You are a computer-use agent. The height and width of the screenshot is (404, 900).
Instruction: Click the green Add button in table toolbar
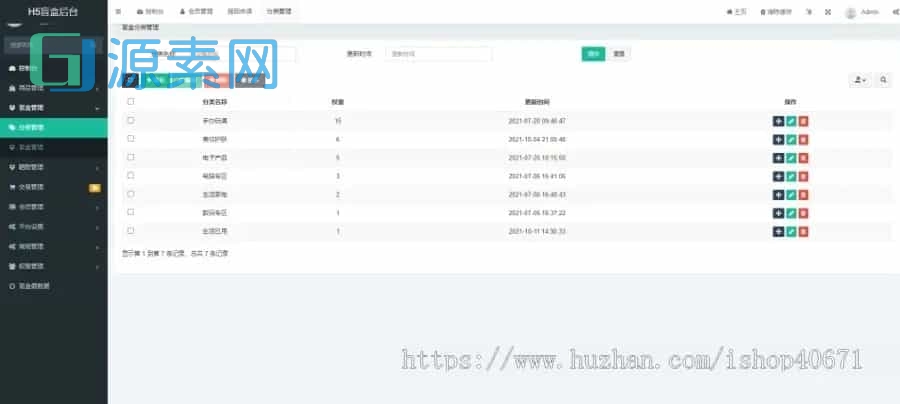(155, 80)
